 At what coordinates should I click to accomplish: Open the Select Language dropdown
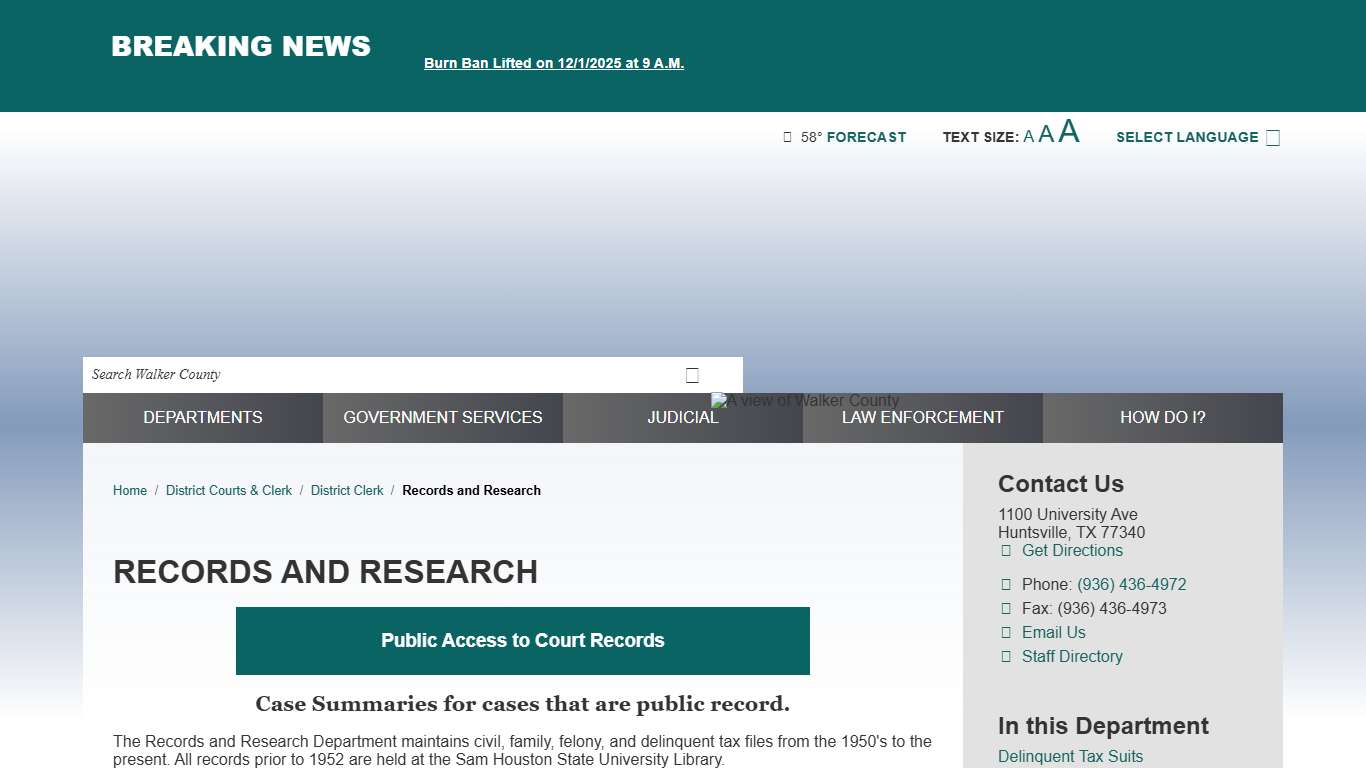point(1197,137)
